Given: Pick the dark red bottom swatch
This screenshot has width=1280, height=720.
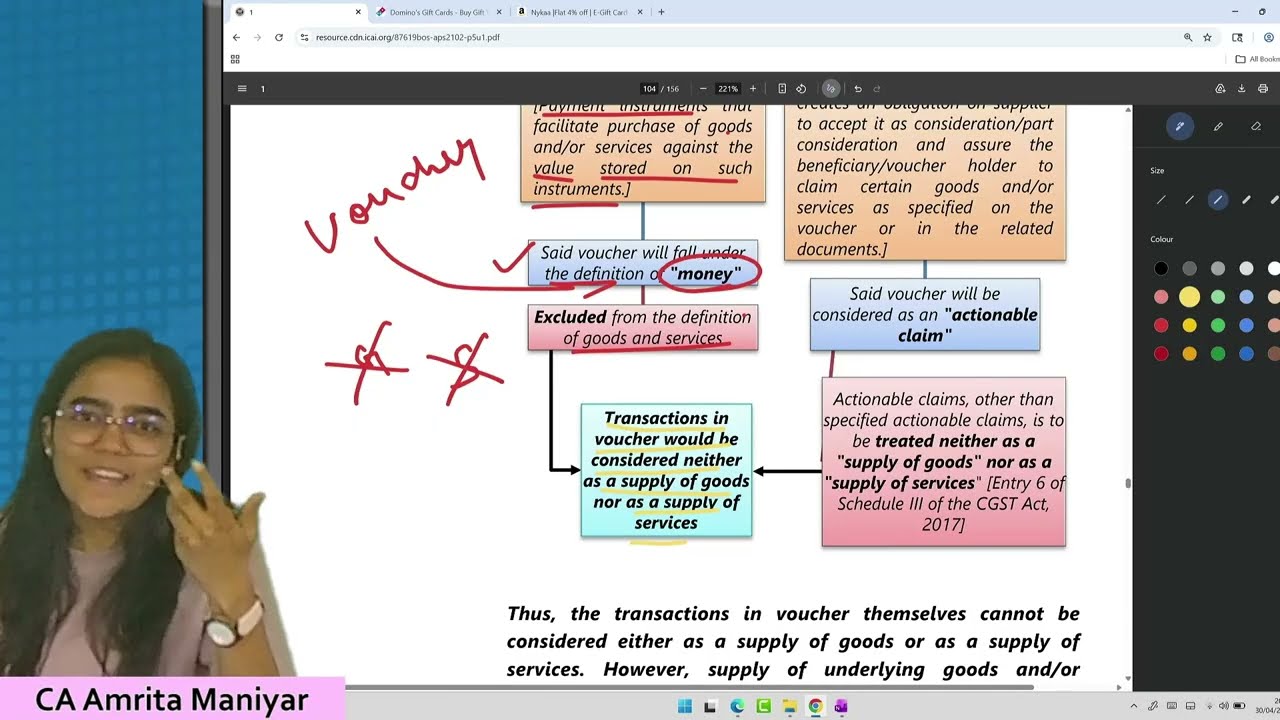Looking at the screenshot, I should (1161, 353).
